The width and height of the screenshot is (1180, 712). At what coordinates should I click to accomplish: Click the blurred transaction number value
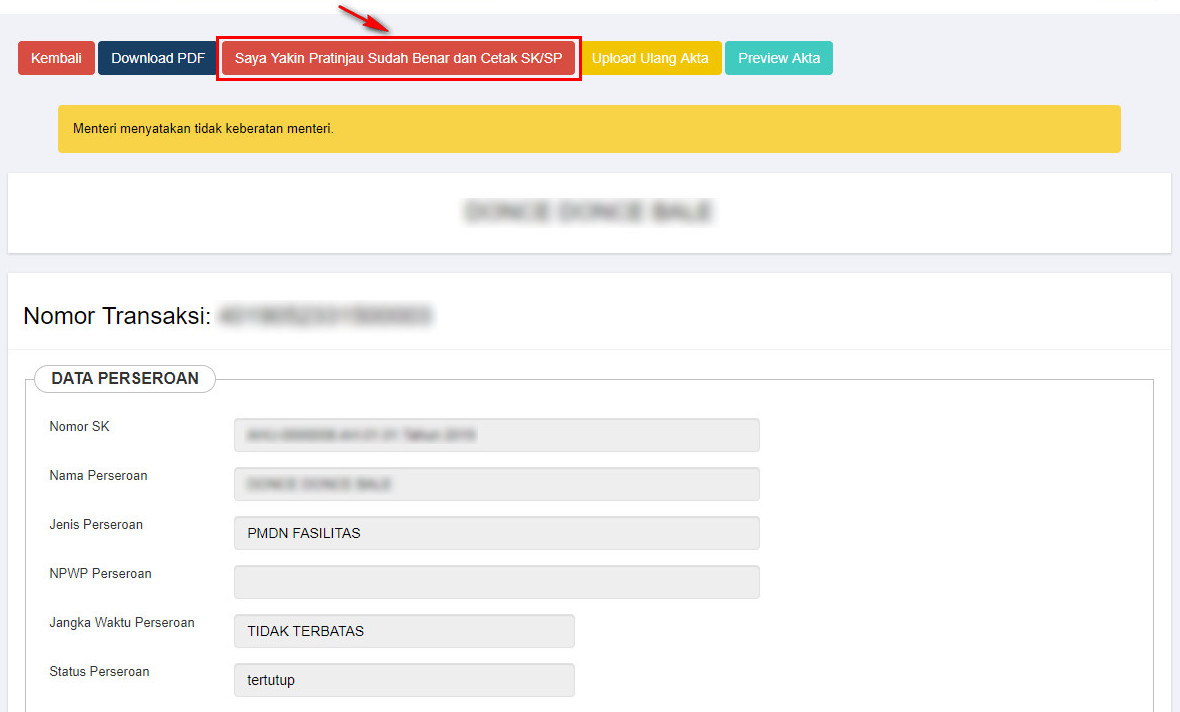[325, 316]
